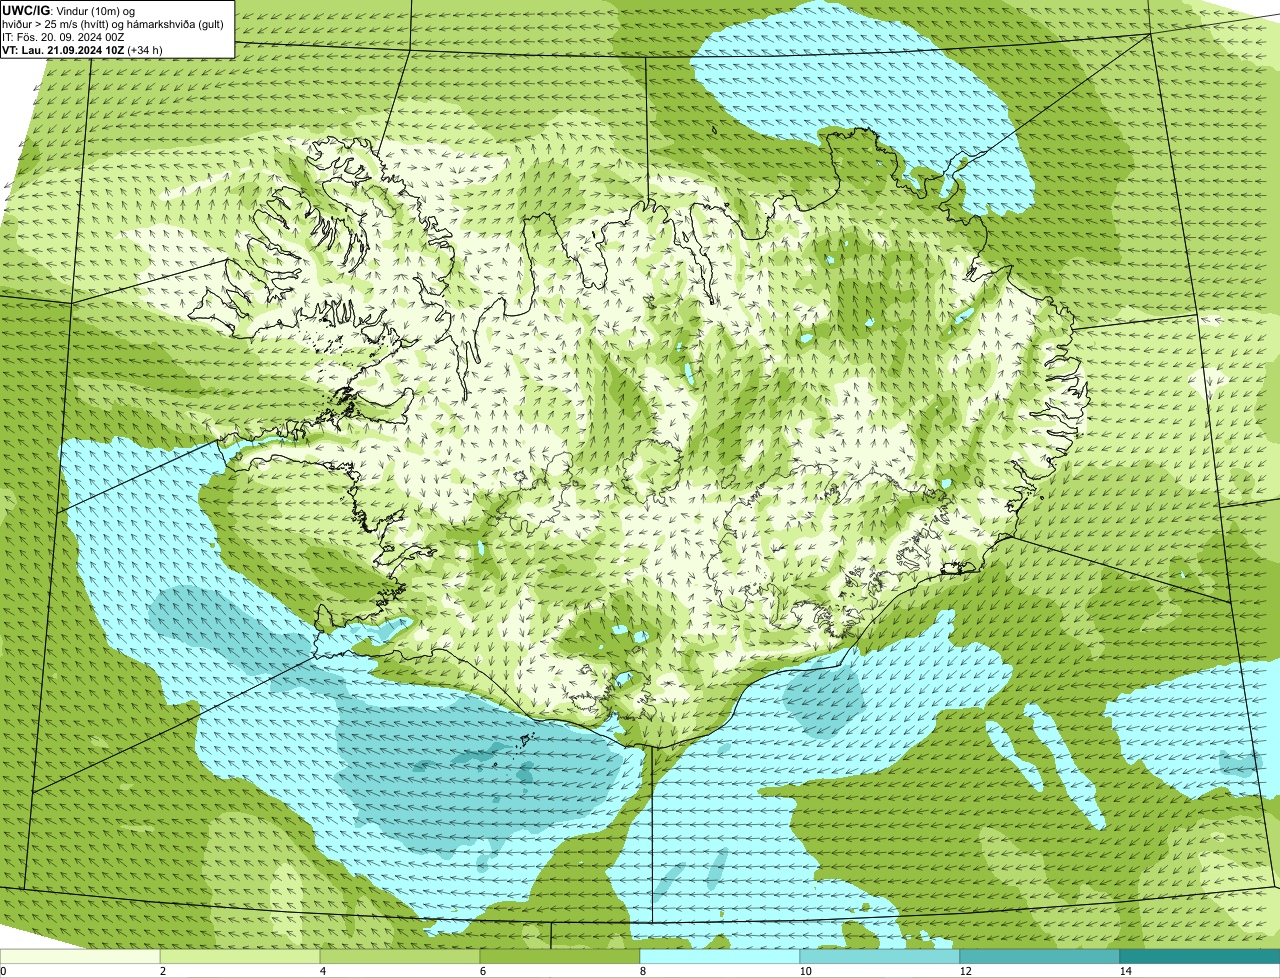Click the '10' tick label on the color scale

coord(805,971)
